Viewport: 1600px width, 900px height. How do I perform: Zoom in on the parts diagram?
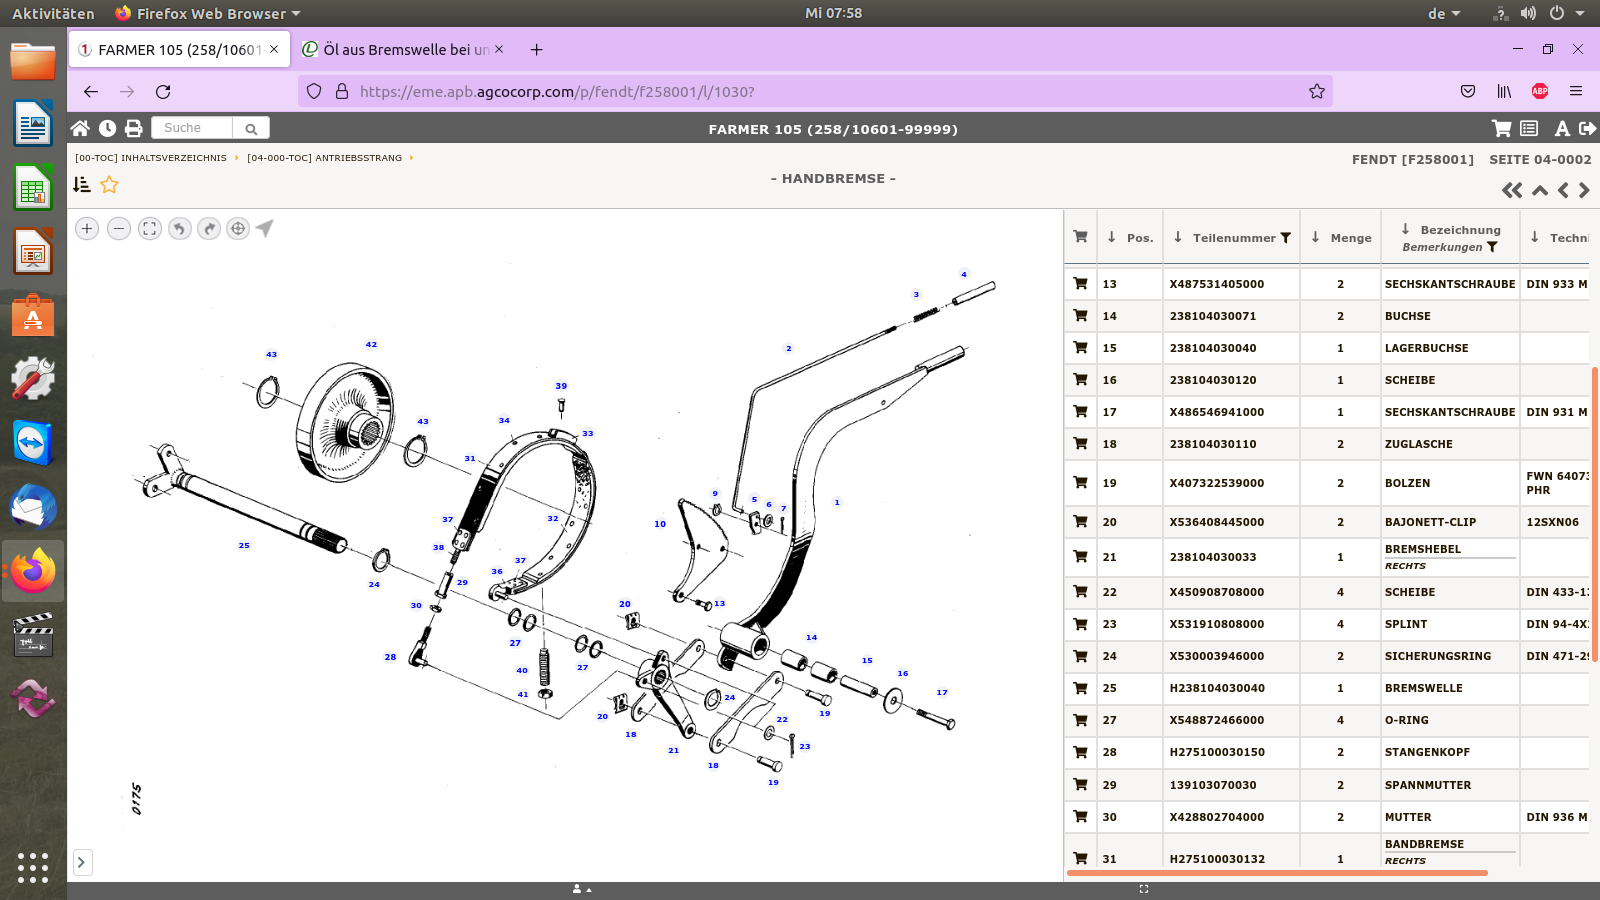click(87, 229)
